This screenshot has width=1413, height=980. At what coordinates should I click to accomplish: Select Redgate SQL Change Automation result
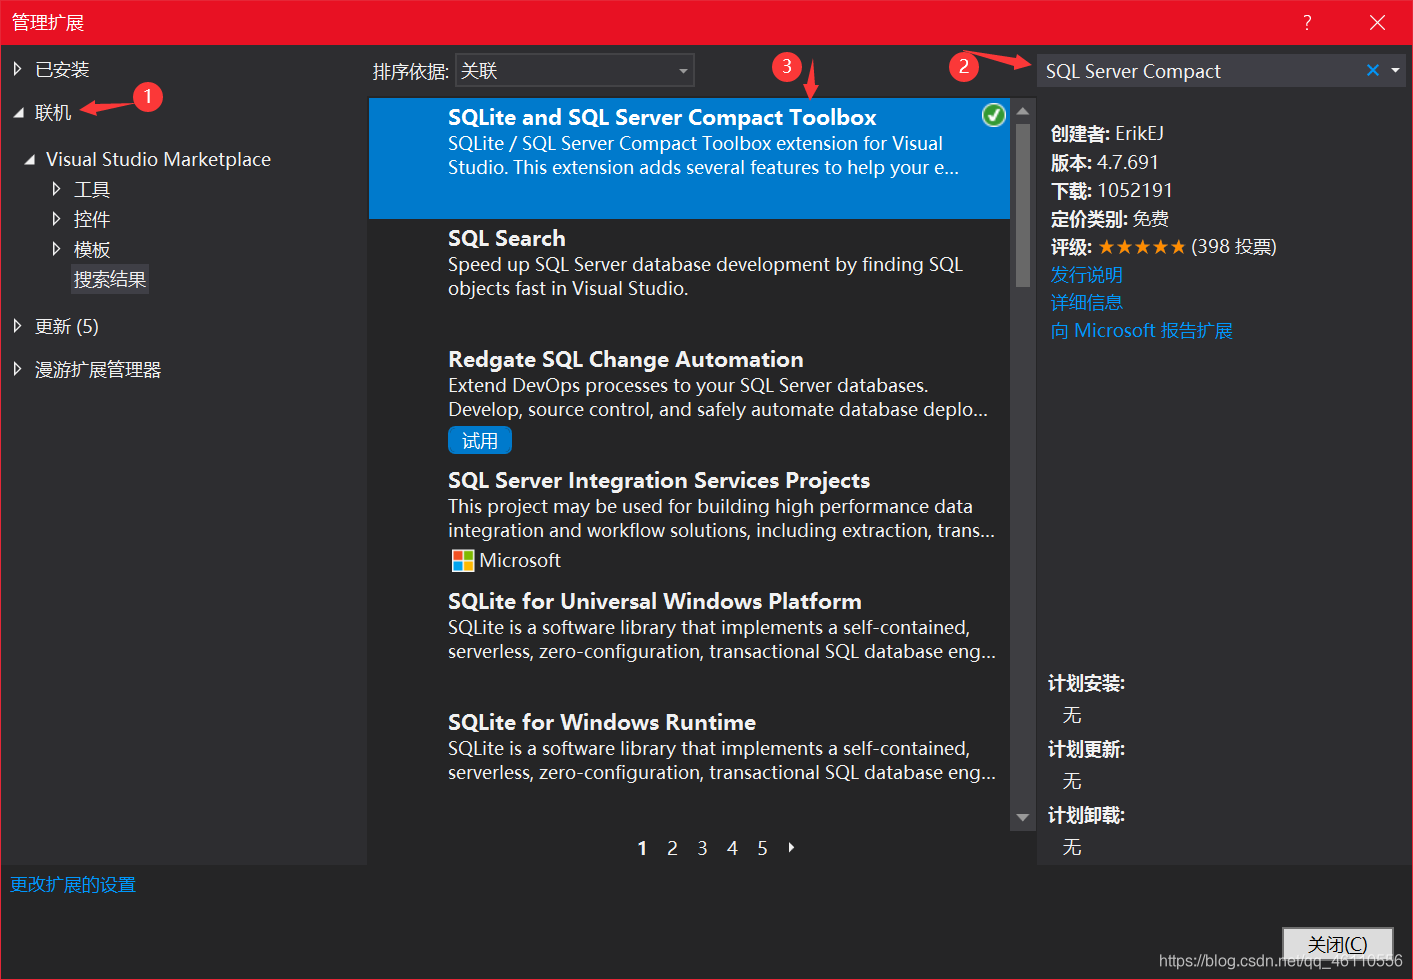[x=689, y=400]
